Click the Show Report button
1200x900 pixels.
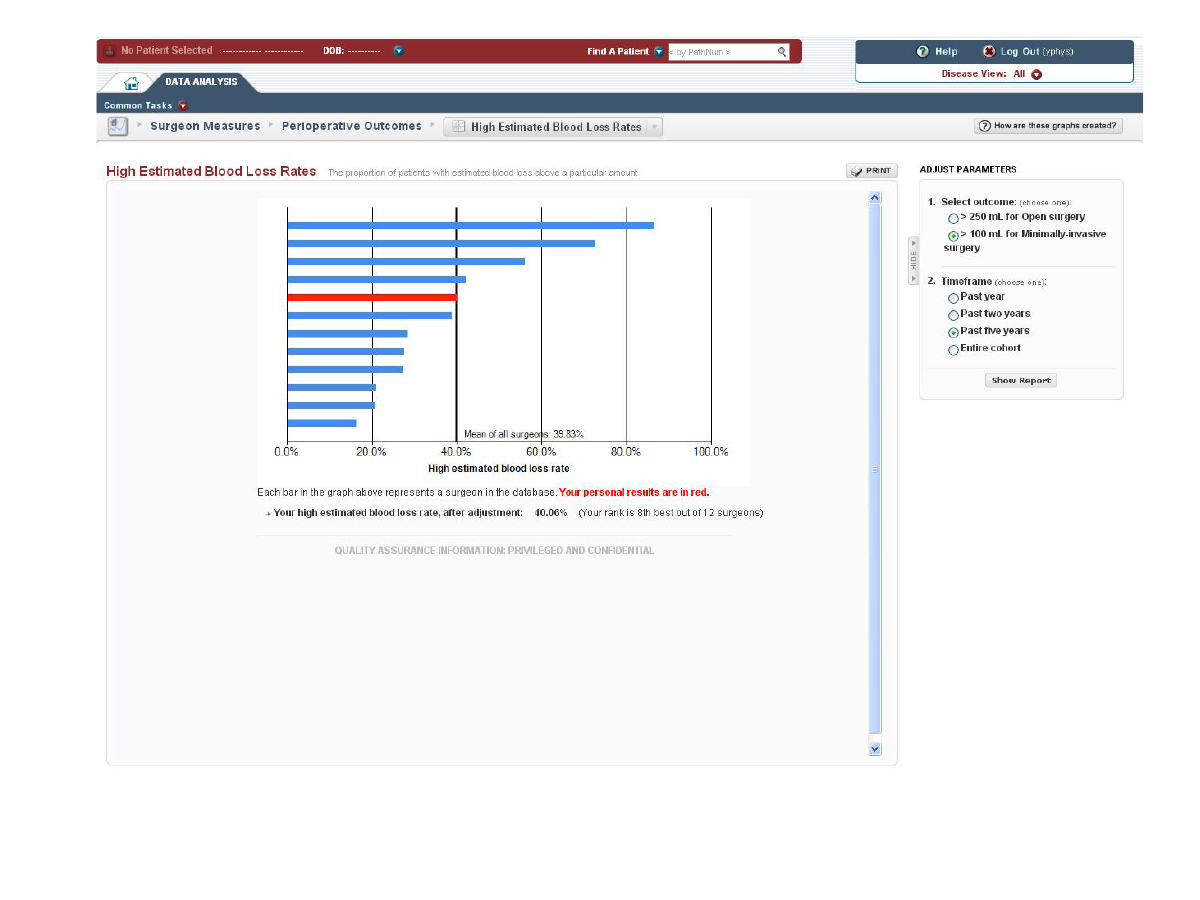tap(1020, 380)
